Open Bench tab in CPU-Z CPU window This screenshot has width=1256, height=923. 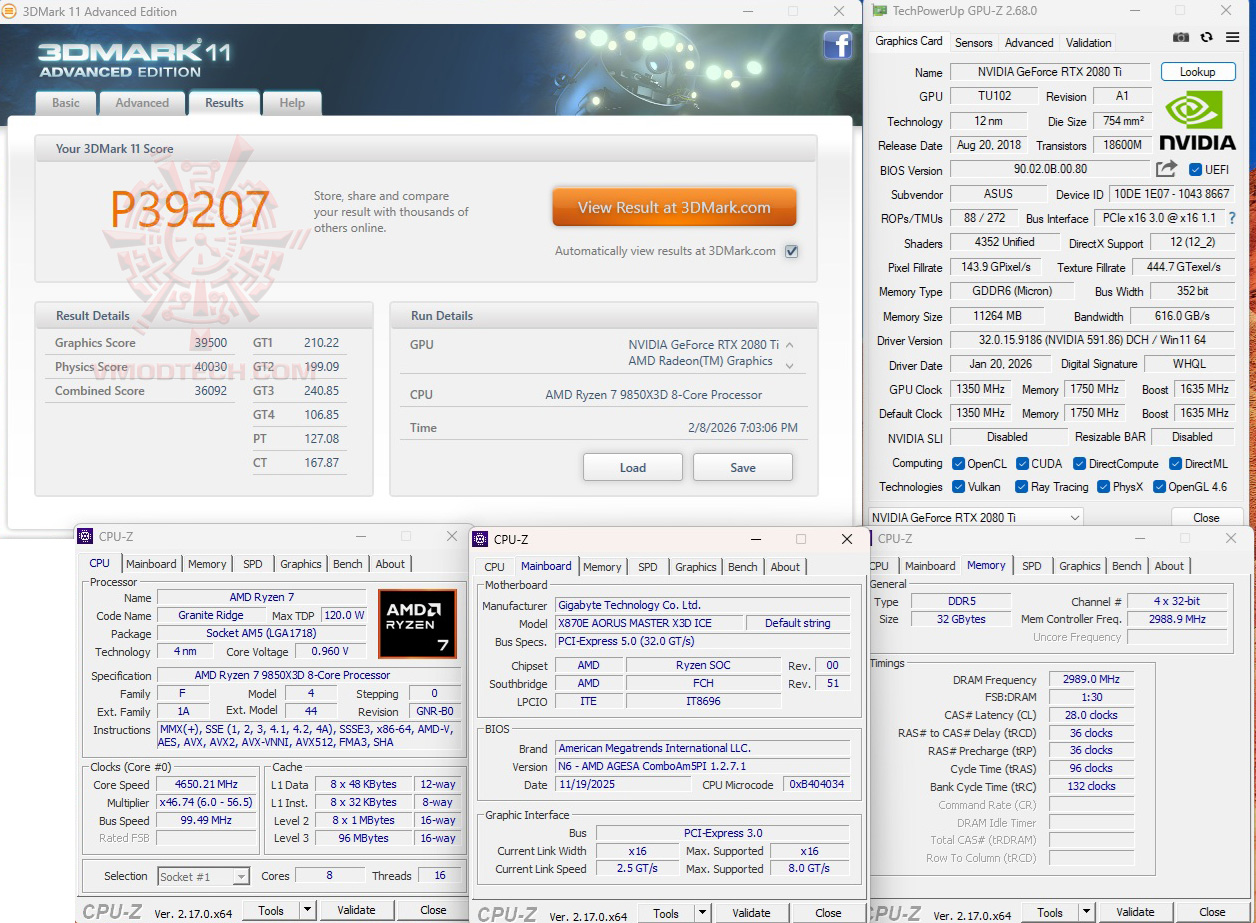tap(348, 564)
